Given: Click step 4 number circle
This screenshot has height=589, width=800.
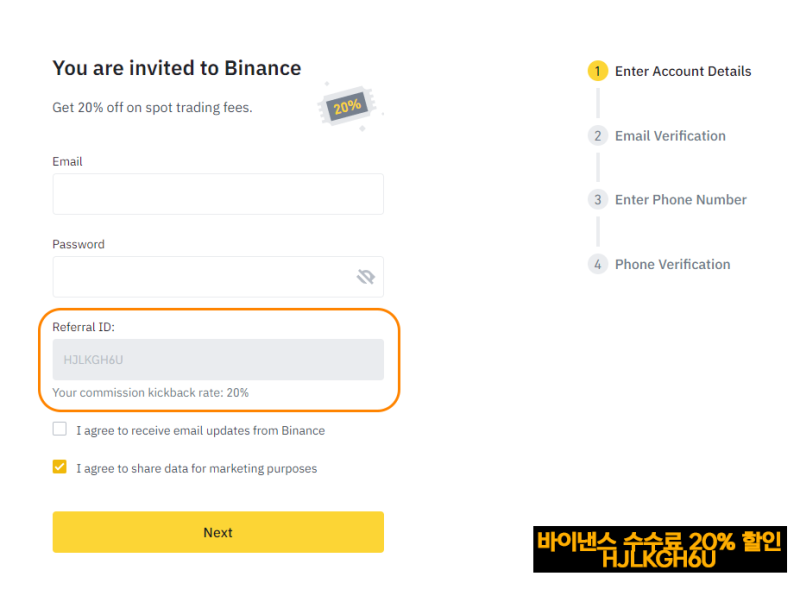Looking at the screenshot, I should coord(597,264).
